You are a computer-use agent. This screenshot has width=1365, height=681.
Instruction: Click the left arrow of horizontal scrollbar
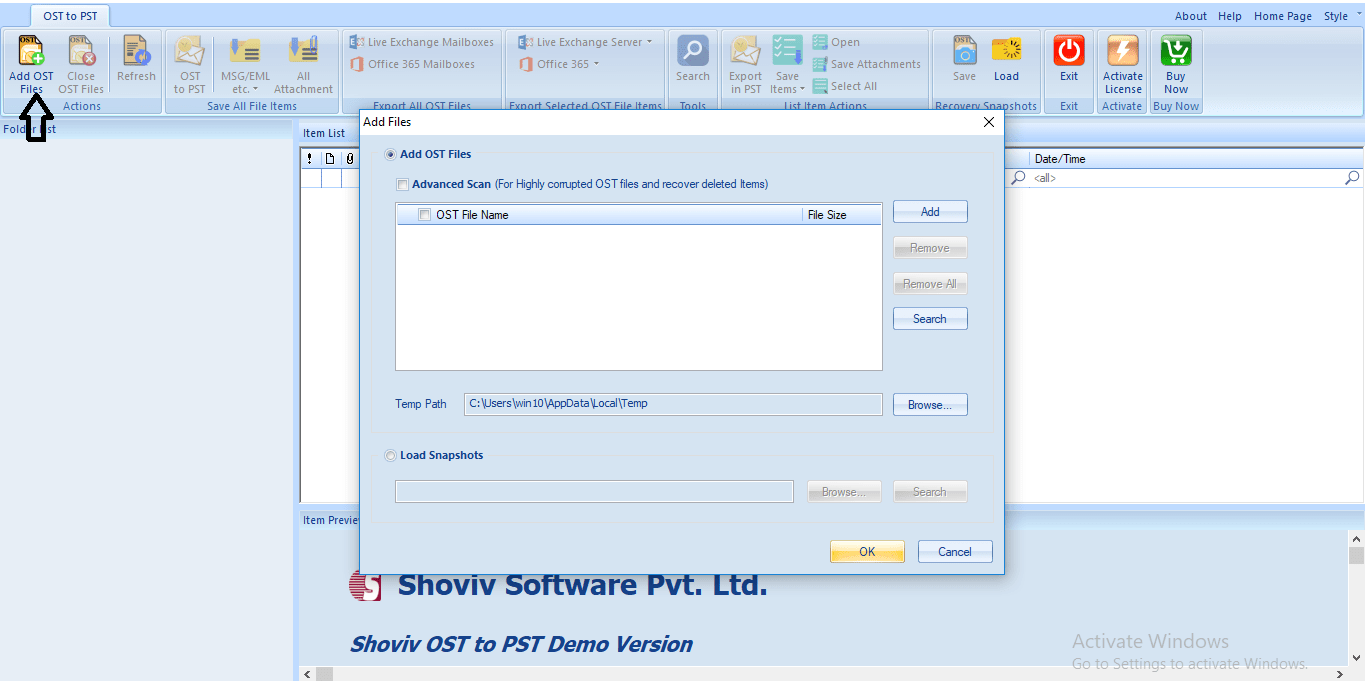(307, 674)
